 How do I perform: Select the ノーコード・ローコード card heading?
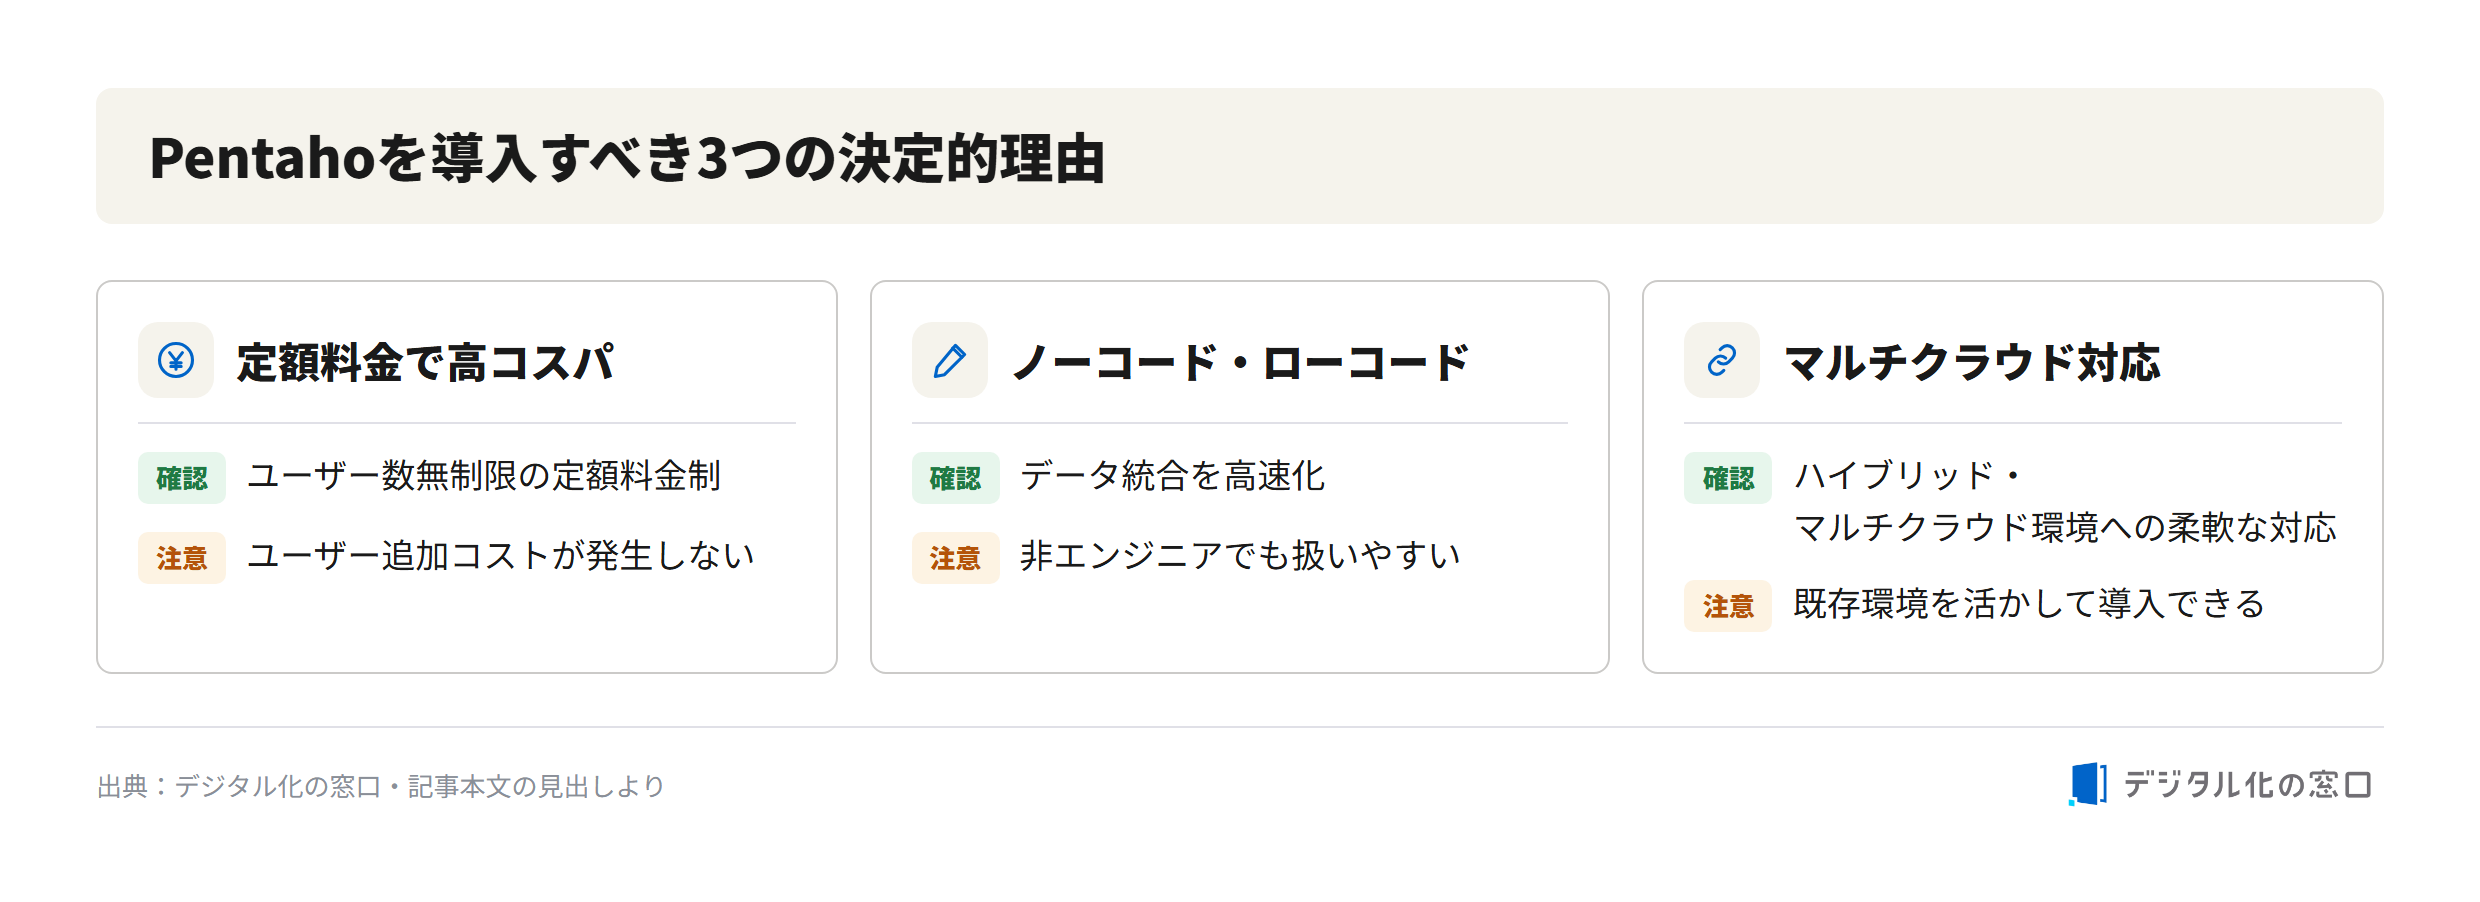tap(1240, 362)
